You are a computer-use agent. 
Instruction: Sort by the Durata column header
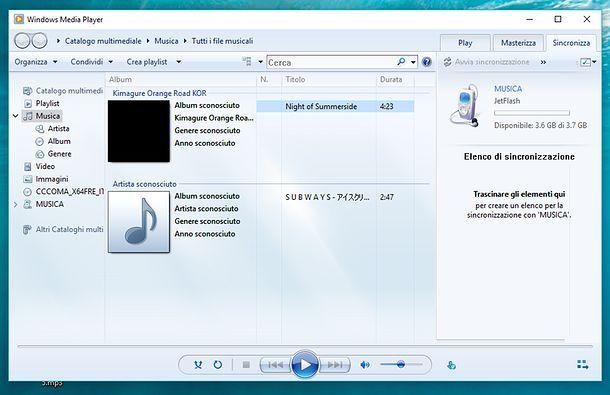pos(395,79)
